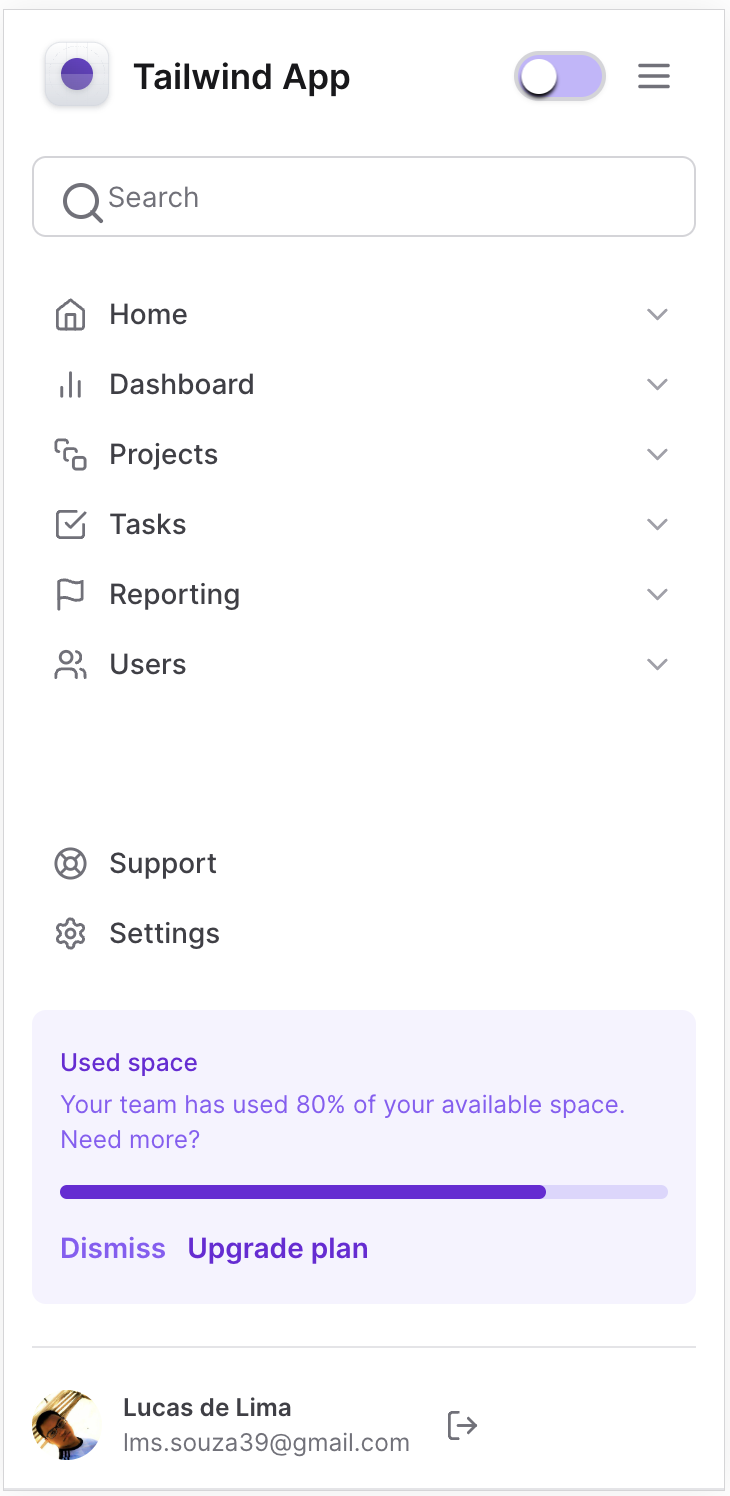This screenshot has width=730, height=1496.
Task: Click the Reporting flag icon
Action: pos(70,595)
